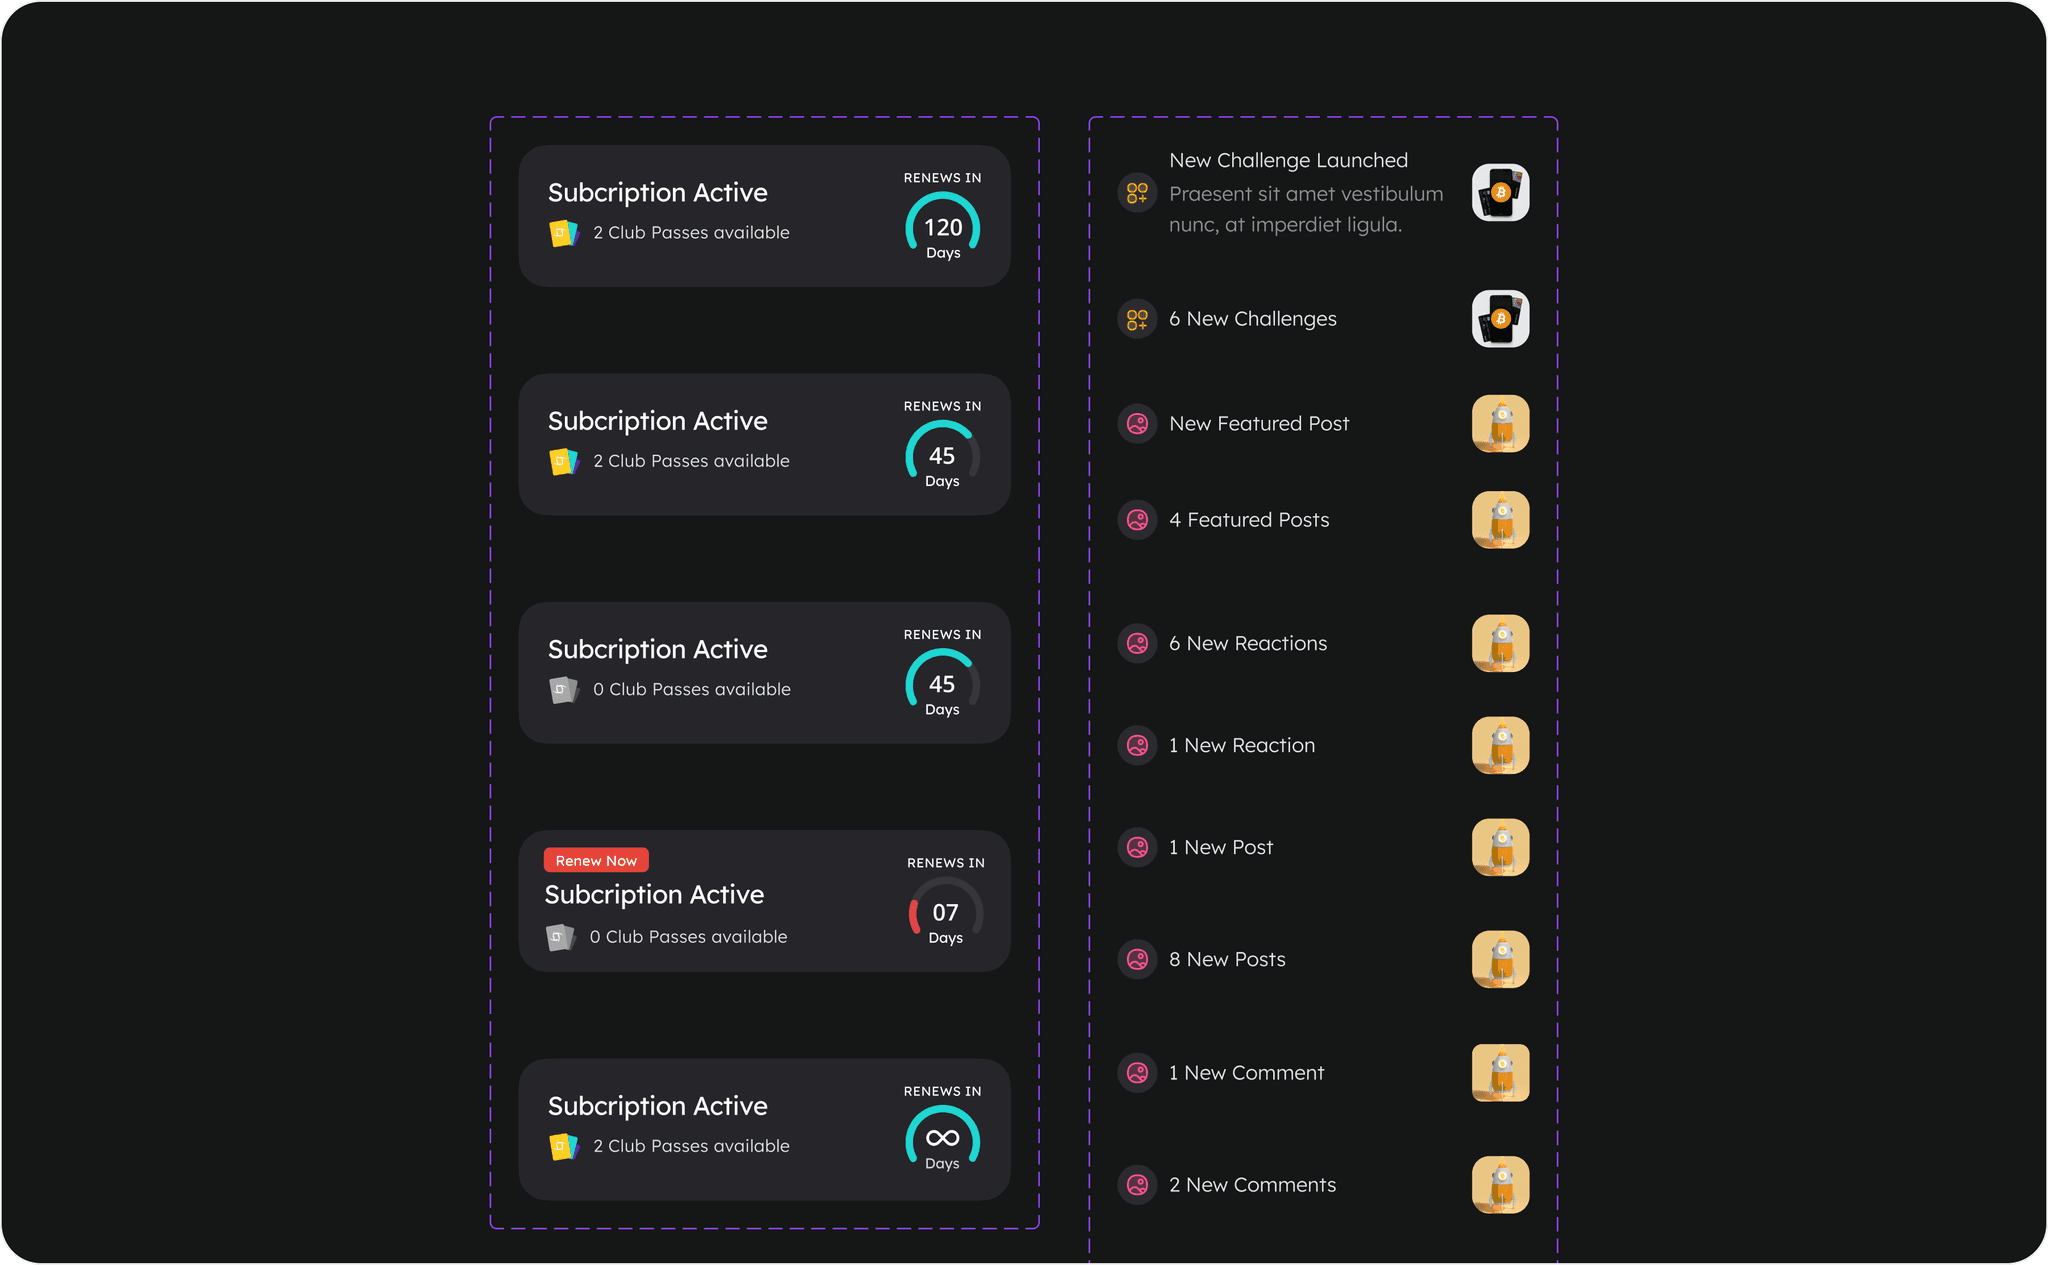The image size is (2048, 1265).
Task: Open the Bitcoin thumbnail beside 6 New Challenges
Action: 1500,319
